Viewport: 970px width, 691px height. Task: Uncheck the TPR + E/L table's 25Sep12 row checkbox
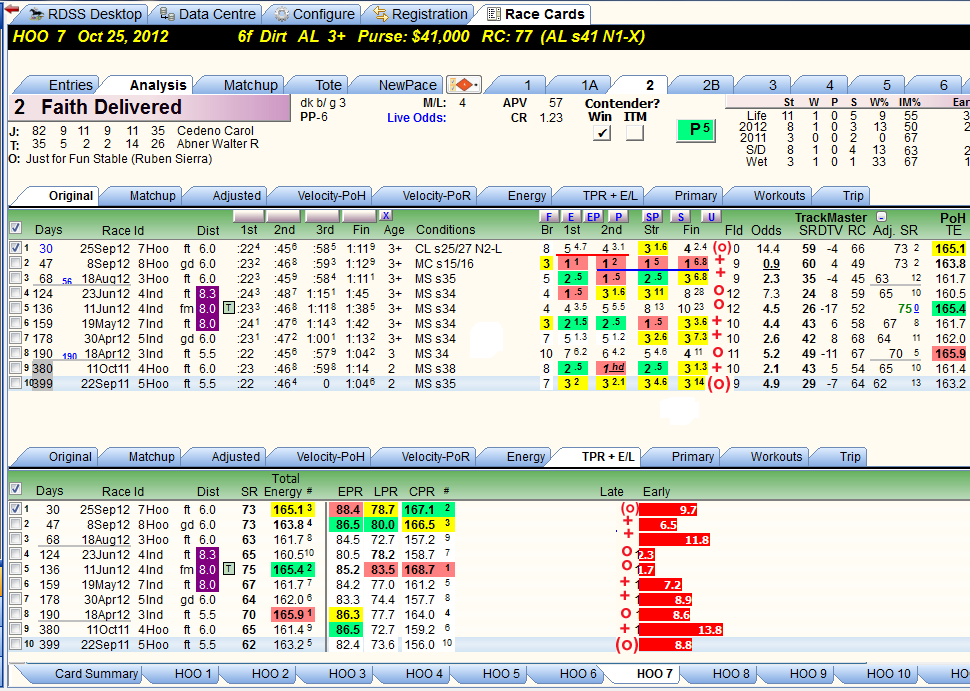(x=15, y=509)
